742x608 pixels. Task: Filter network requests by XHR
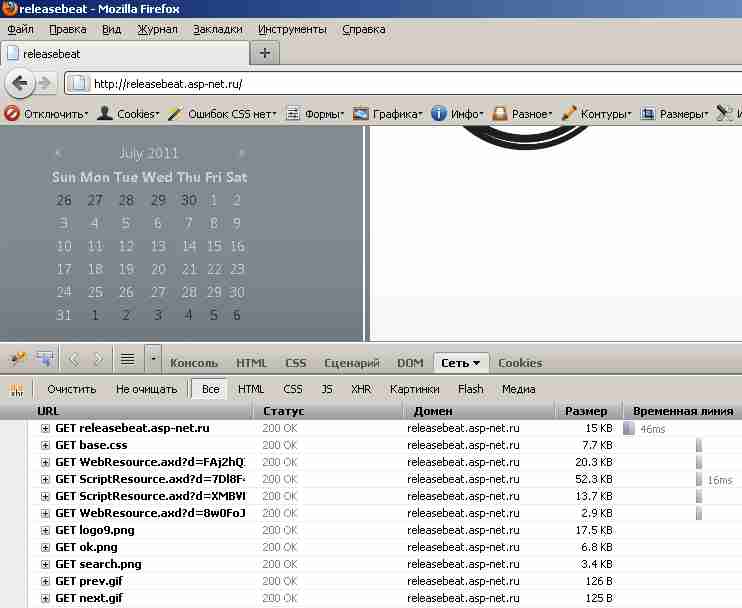[361, 389]
